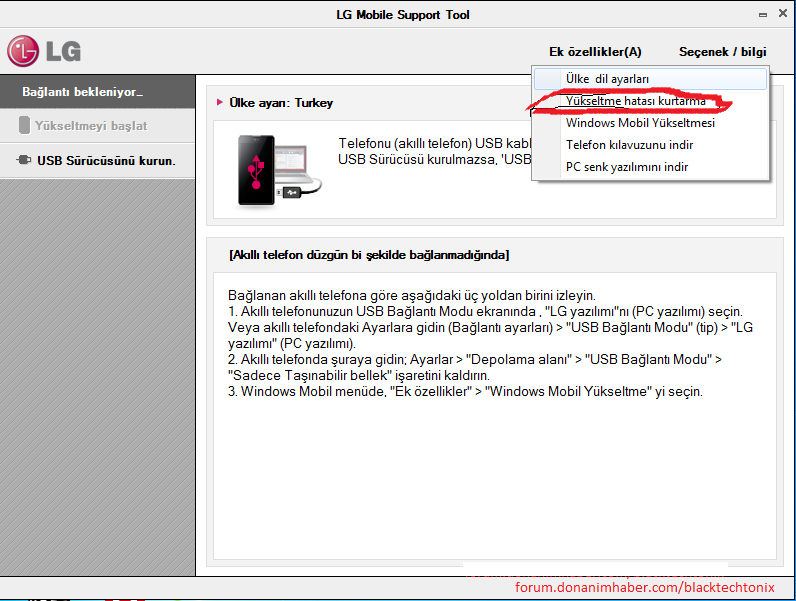
Task: Click Yükseltmeyi başlat button
Action: [x=97, y=125]
